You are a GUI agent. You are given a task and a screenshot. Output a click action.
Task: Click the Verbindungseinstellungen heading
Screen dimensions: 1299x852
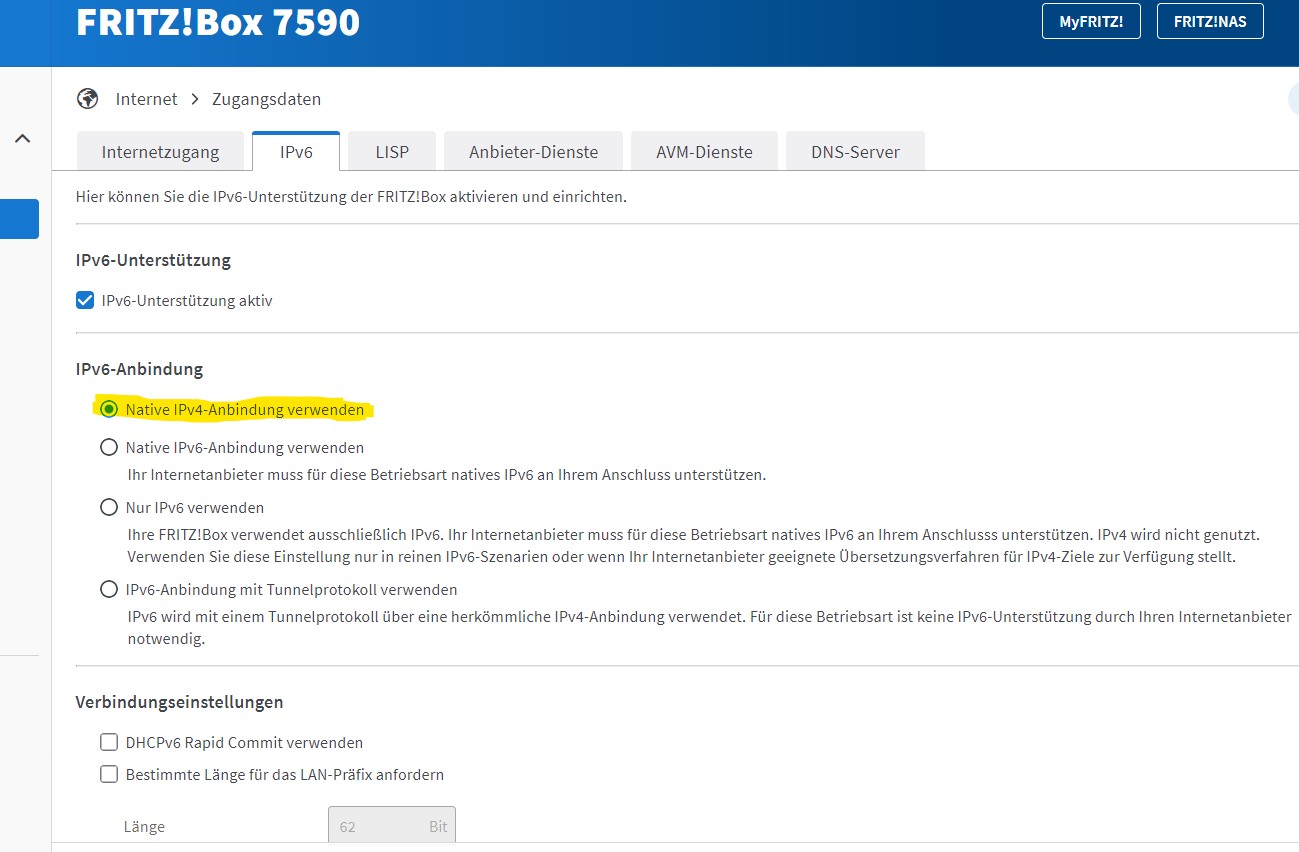[180, 702]
